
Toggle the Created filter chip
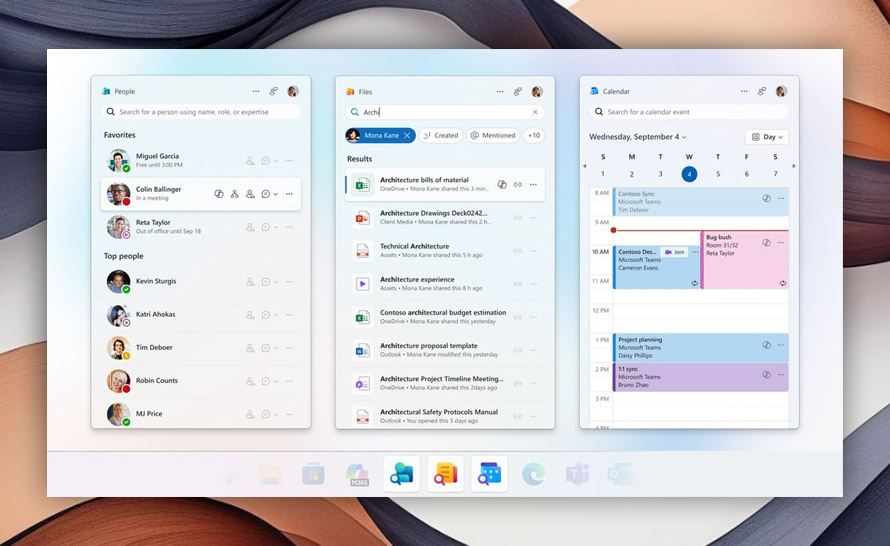[441, 135]
